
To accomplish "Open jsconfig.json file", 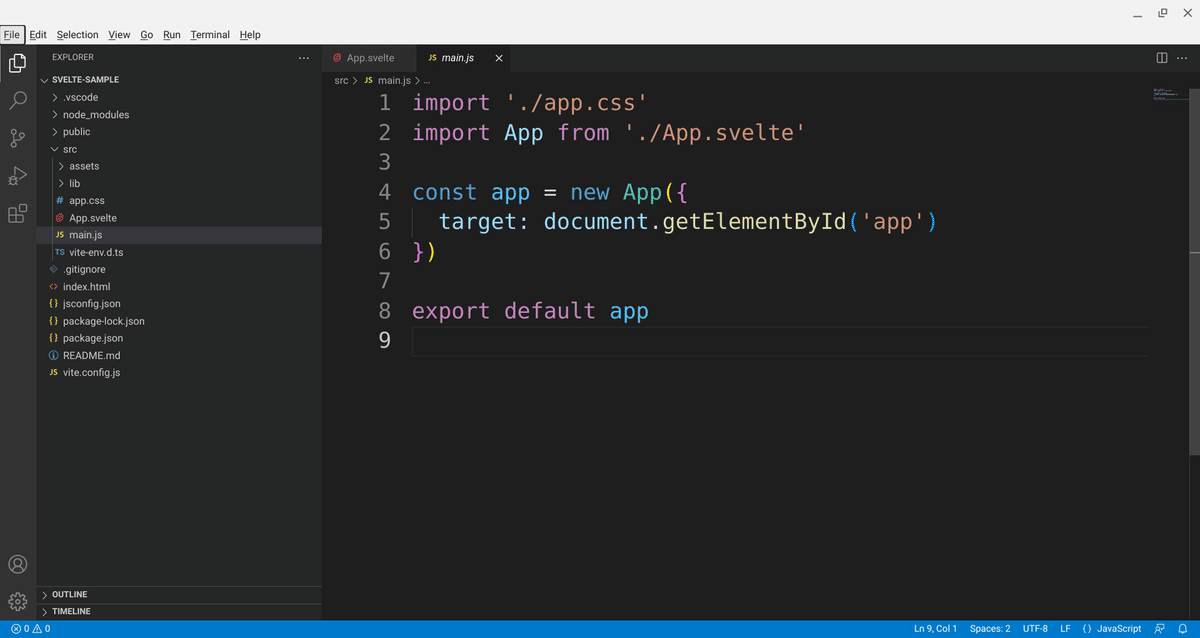I will [179, 303].
